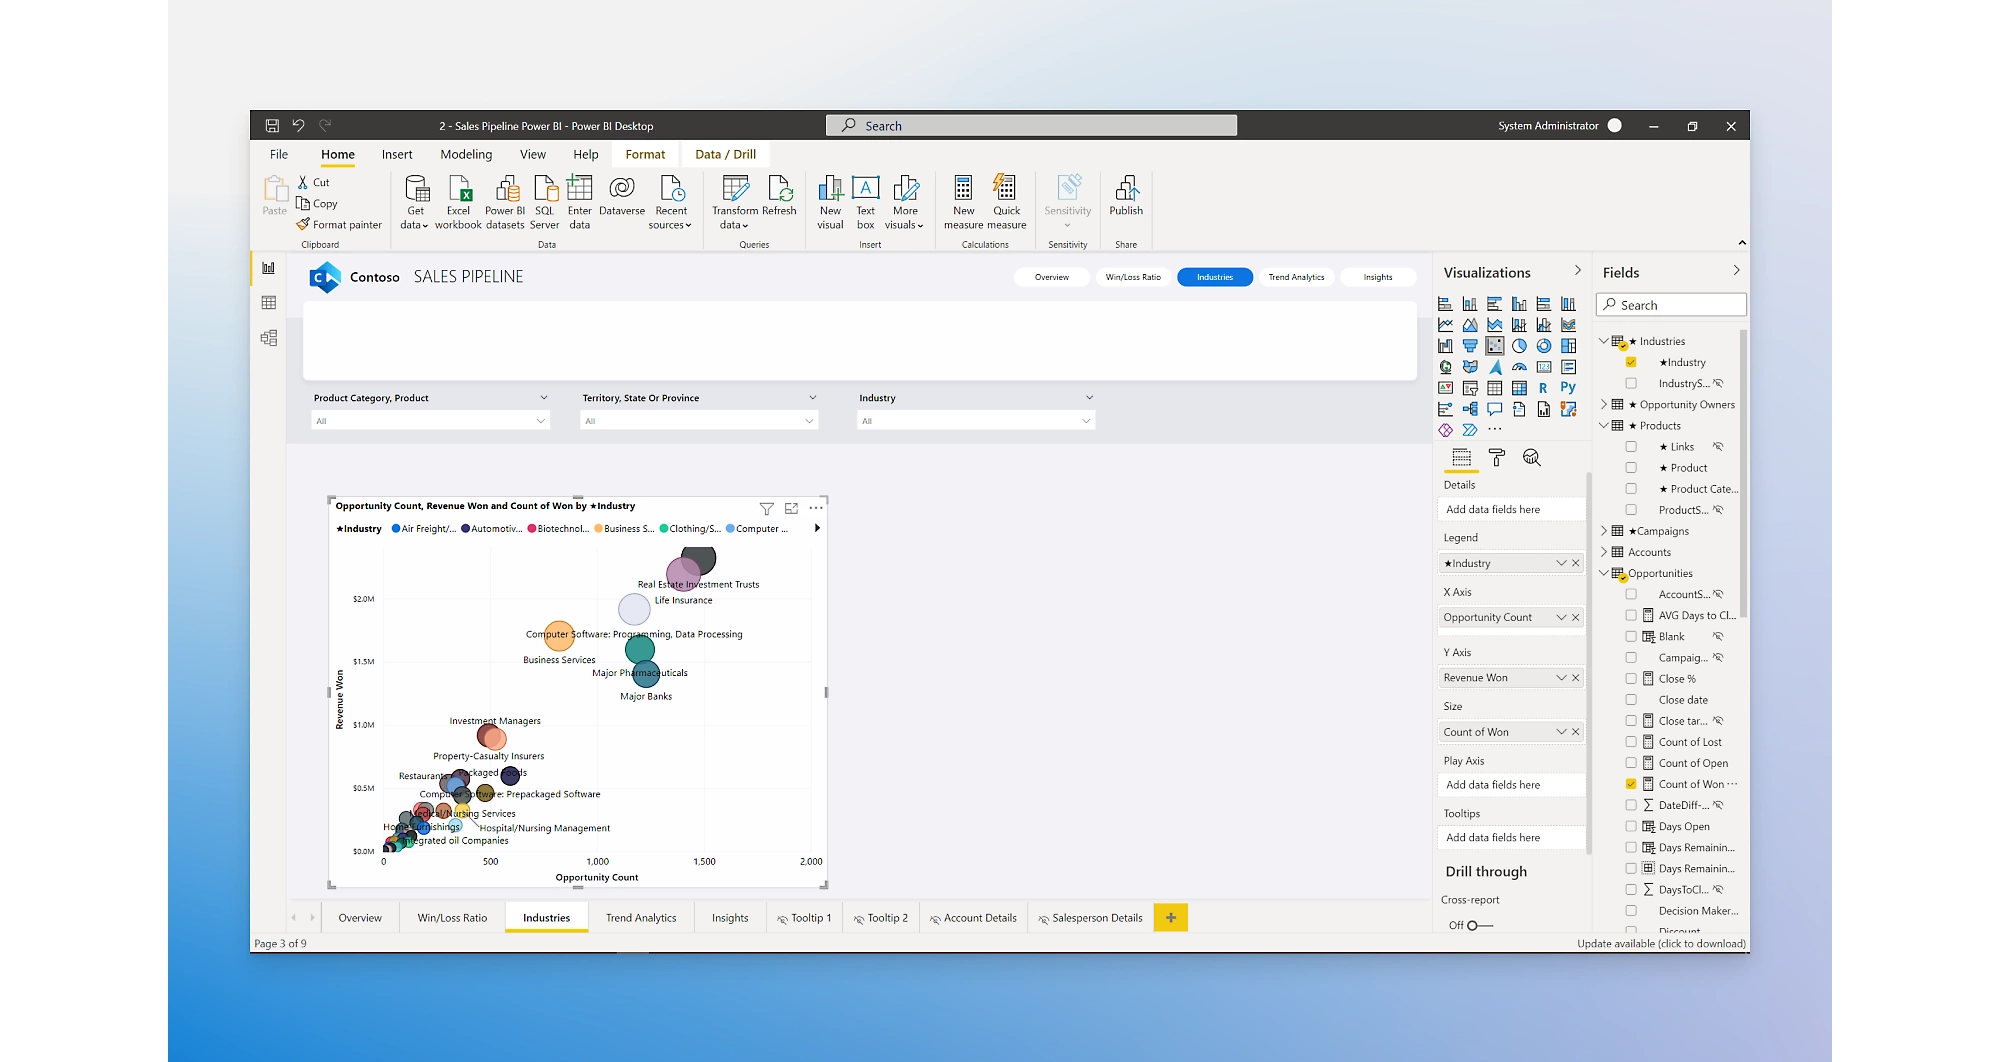The width and height of the screenshot is (2000, 1062).
Task: Advance legend with the right arrow
Action: [817, 528]
